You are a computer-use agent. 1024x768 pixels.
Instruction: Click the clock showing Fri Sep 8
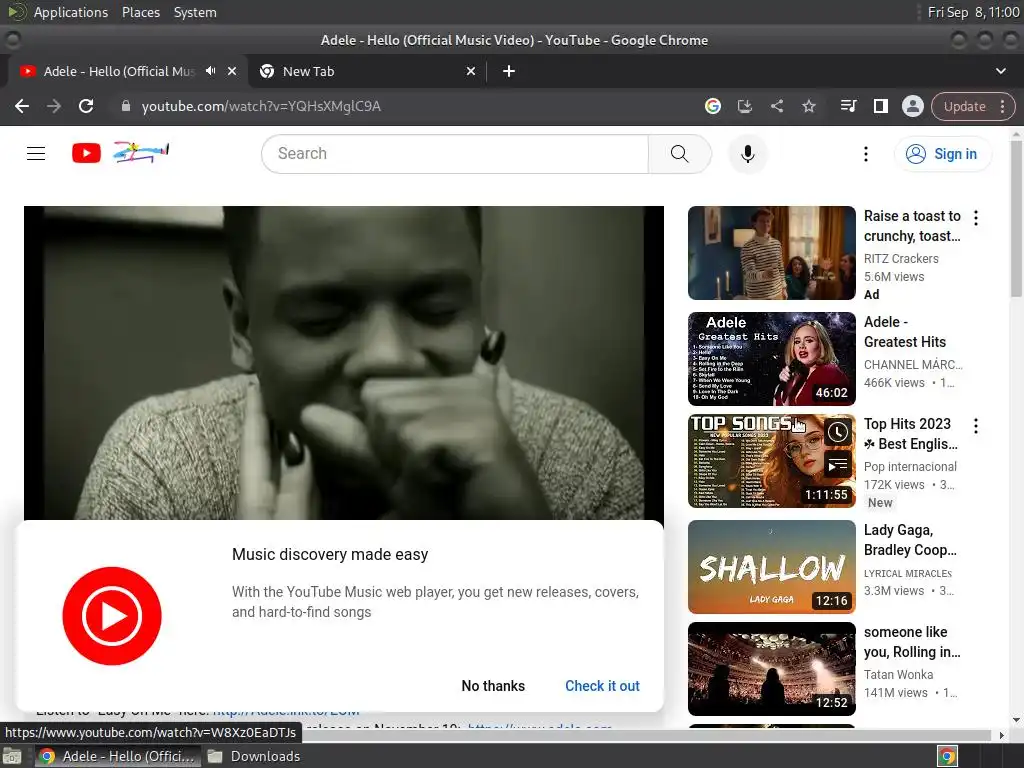(x=973, y=12)
